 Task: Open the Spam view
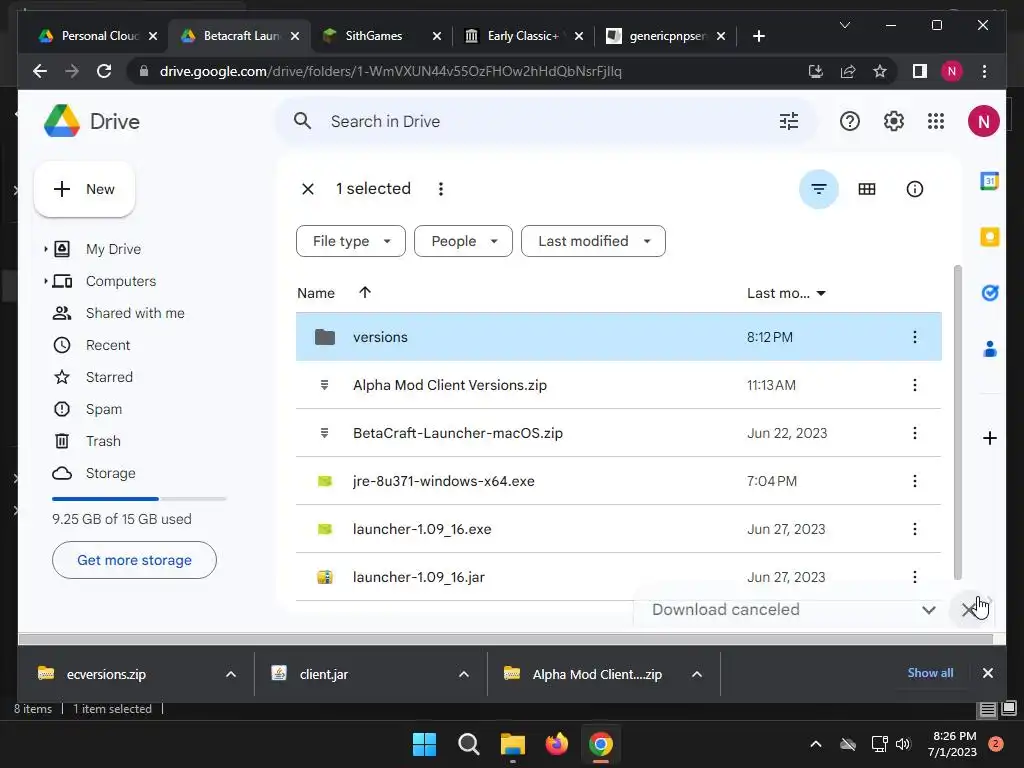(104, 409)
